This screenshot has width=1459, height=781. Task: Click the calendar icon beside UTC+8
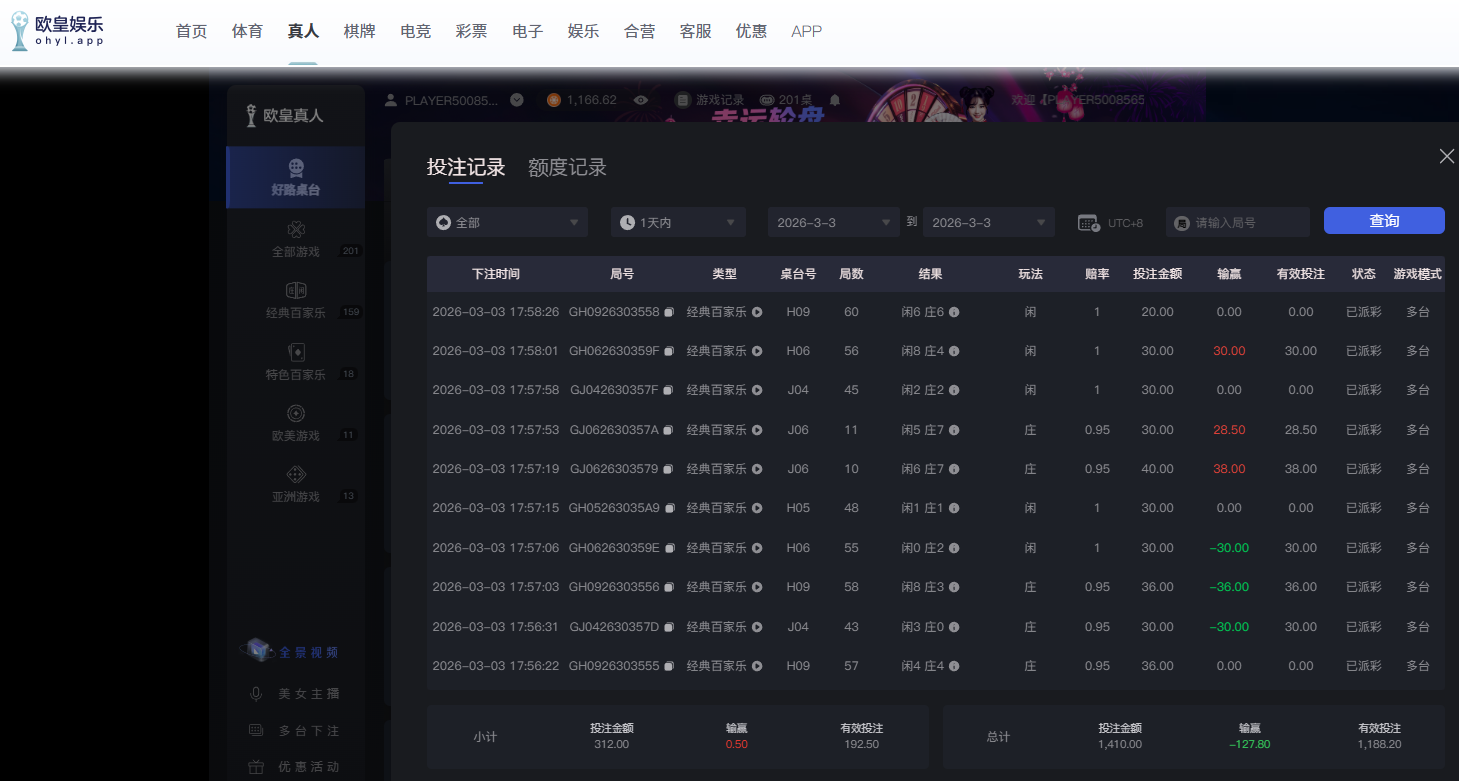click(x=1089, y=223)
